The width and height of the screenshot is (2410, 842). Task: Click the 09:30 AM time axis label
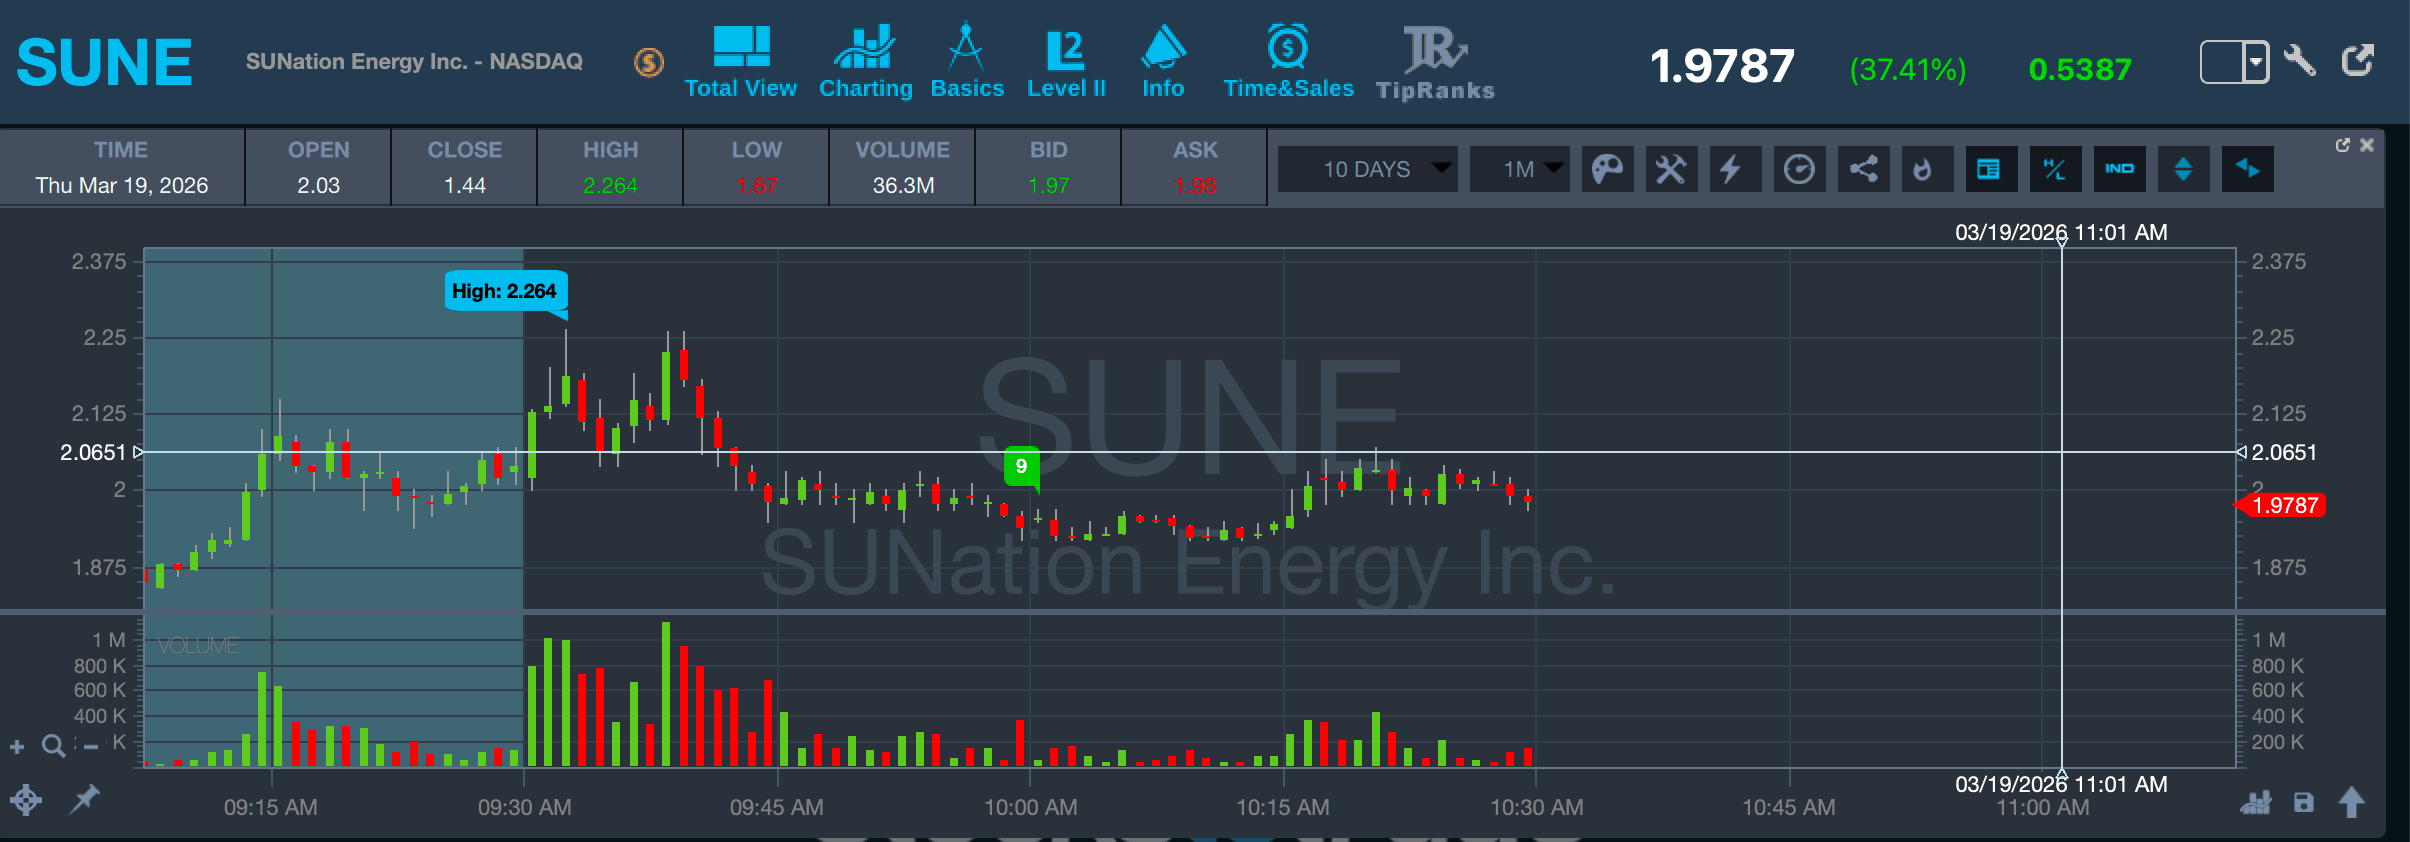(x=524, y=807)
